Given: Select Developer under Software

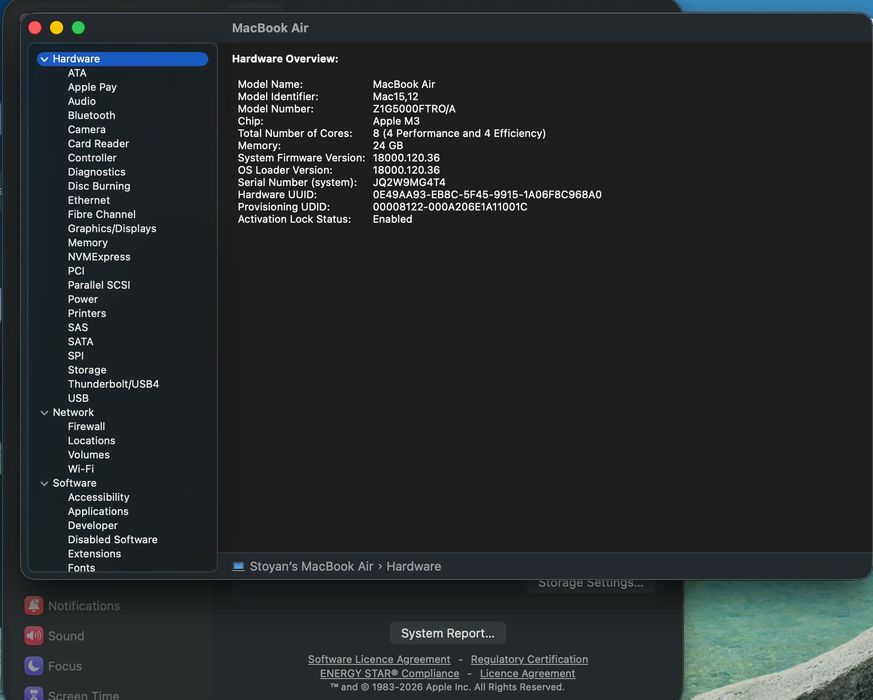Looking at the screenshot, I should click(93, 526).
